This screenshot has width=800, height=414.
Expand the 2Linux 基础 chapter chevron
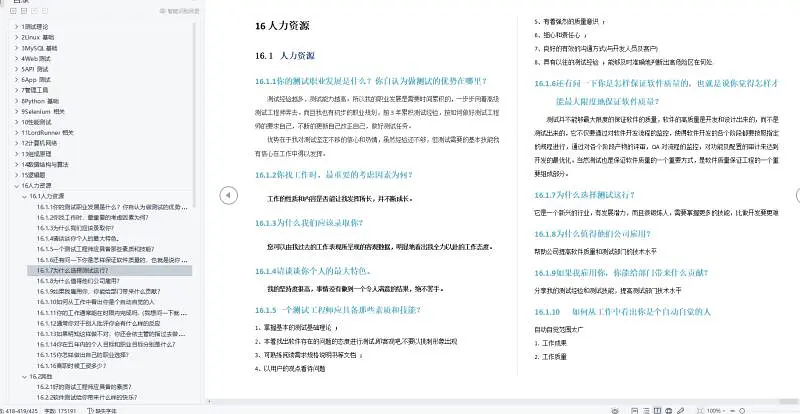pos(16,37)
